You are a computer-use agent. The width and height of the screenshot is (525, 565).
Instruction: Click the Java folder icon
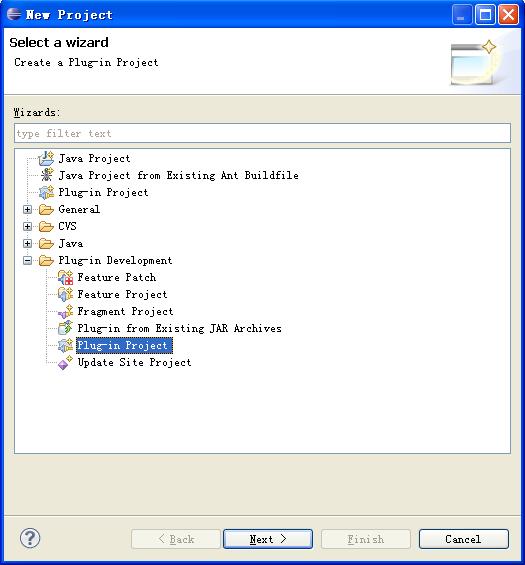coord(46,244)
